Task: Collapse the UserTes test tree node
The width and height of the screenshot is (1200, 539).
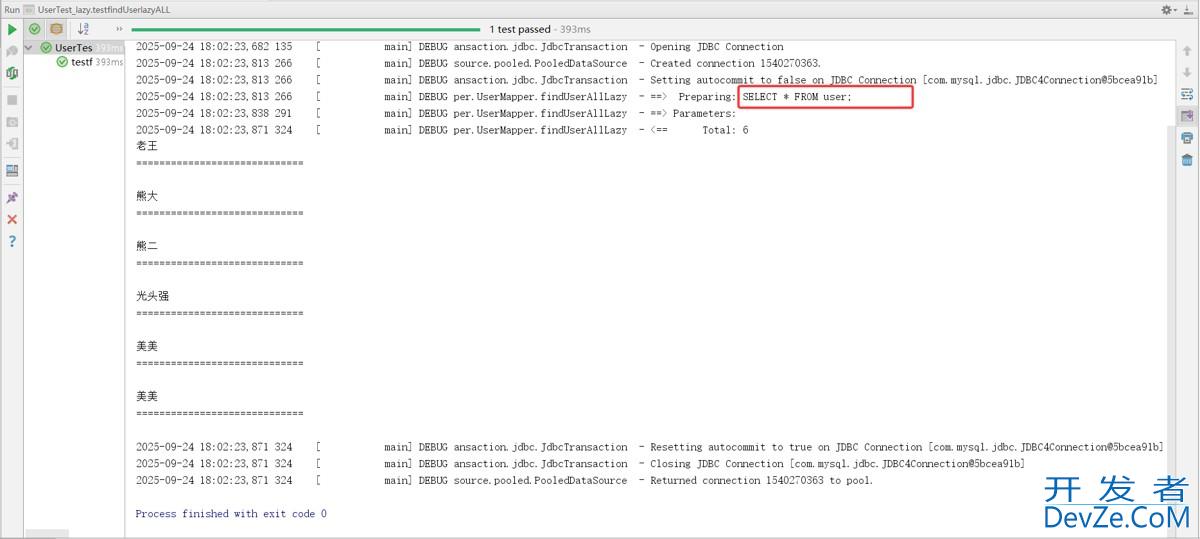Action: coord(29,47)
